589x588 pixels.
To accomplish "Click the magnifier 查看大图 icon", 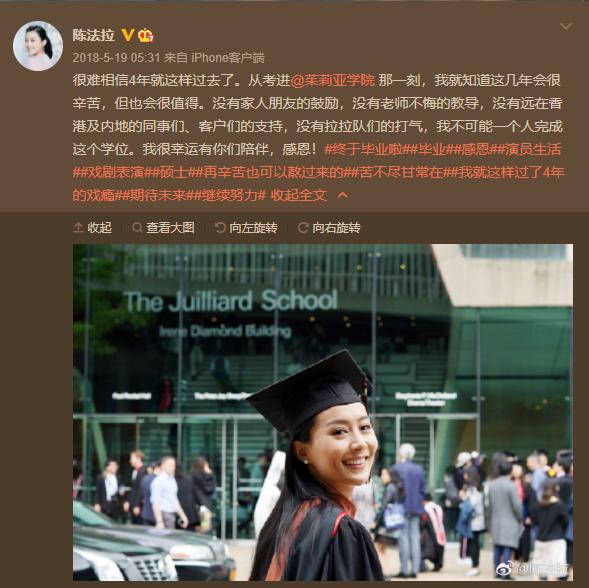I will pos(137,228).
